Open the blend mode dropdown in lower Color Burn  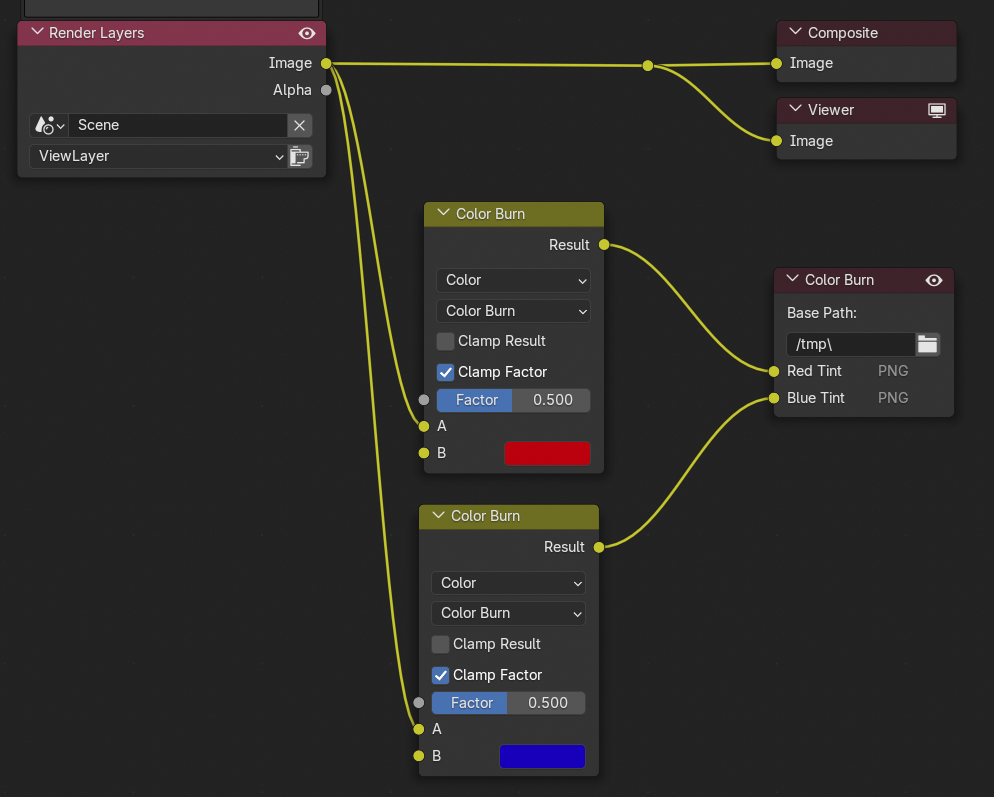click(508, 613)
